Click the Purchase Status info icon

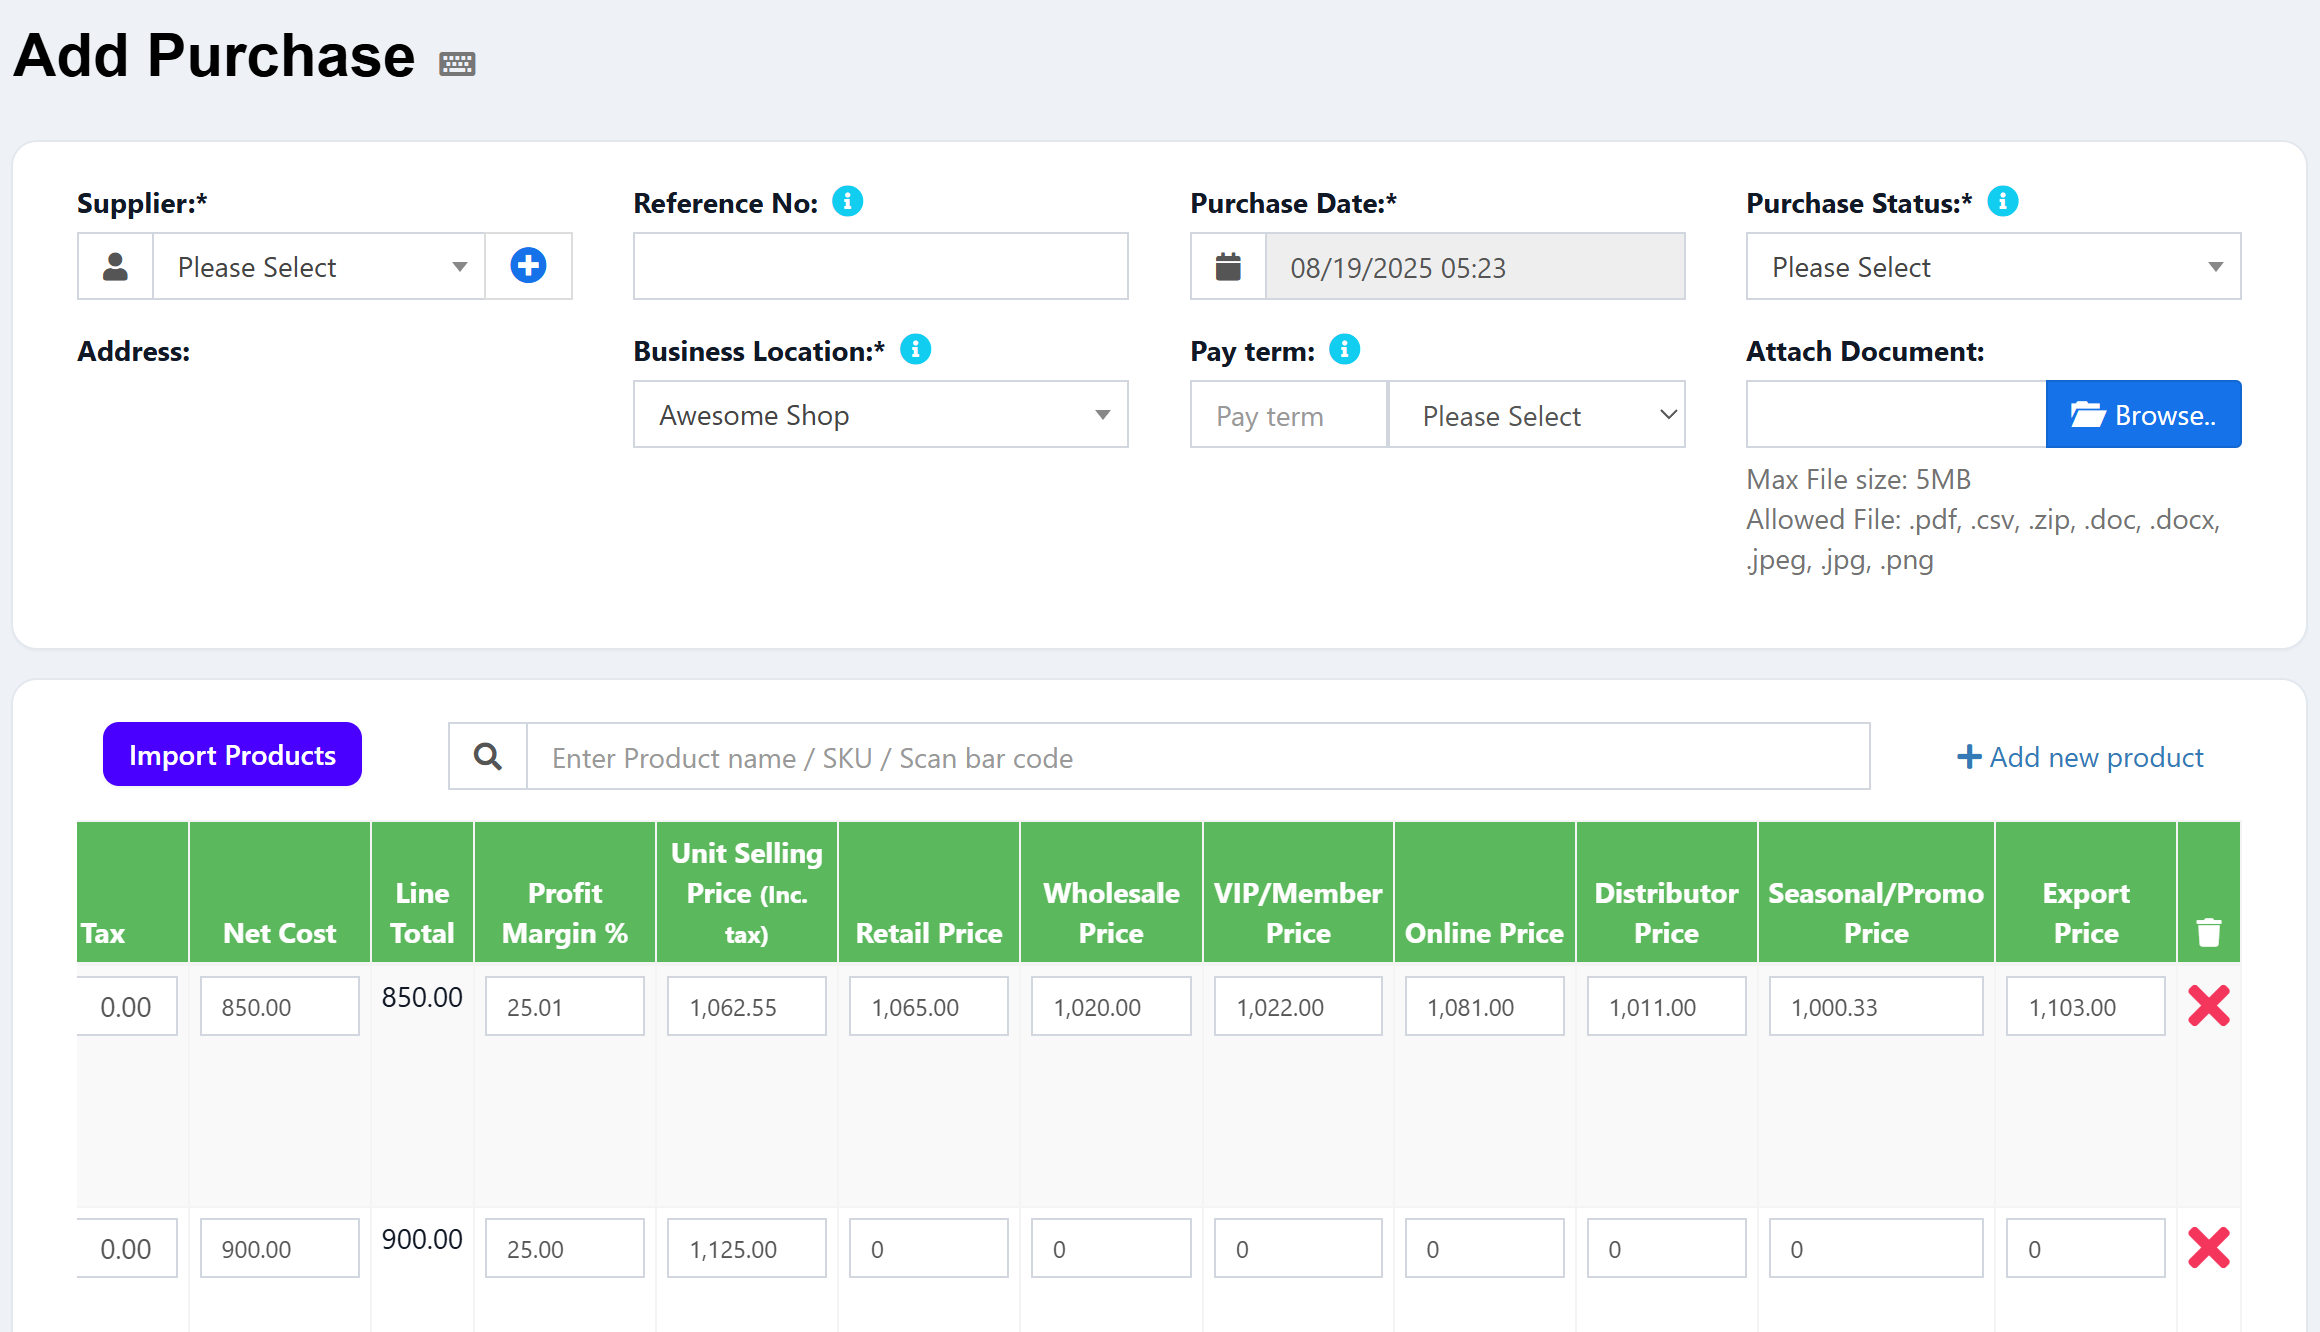point(2002,202)
